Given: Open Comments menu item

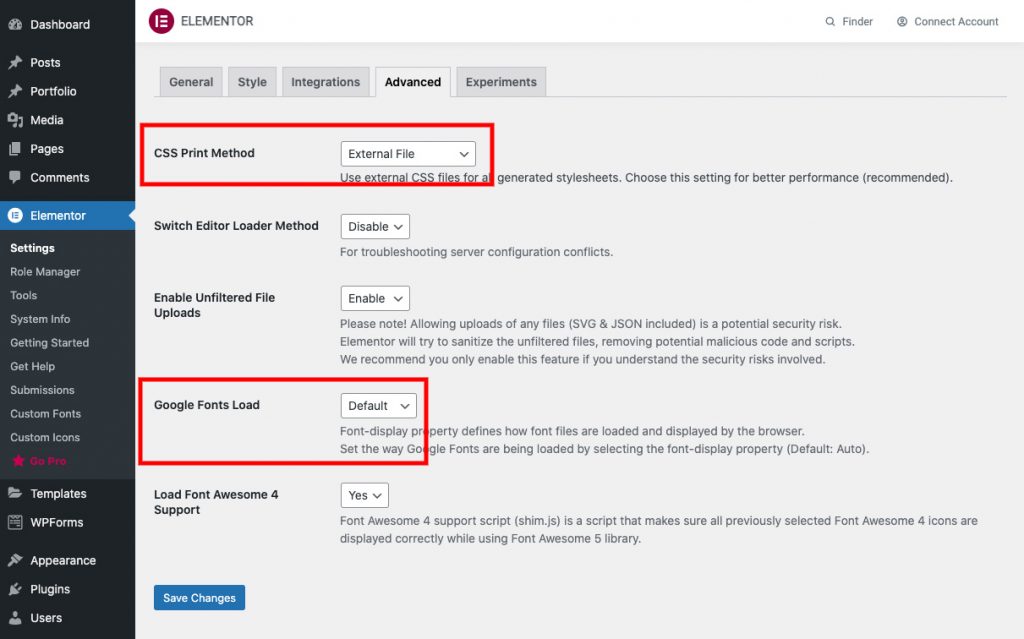Looking at the screenshot, I should 67,177.
